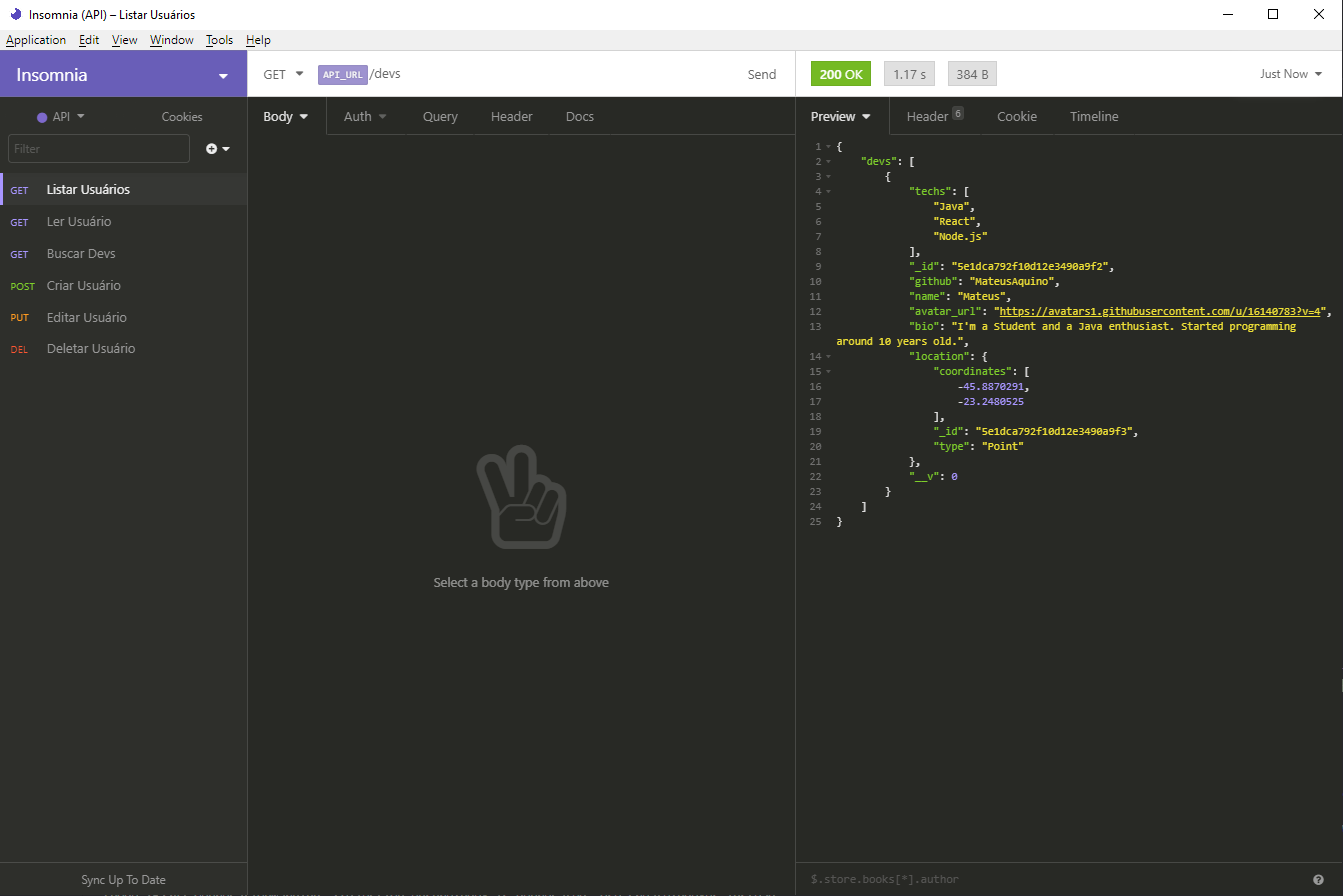
Task: Collapse the devs array fold on line 2
Action: pyautogui.click(x=828, y=162)
